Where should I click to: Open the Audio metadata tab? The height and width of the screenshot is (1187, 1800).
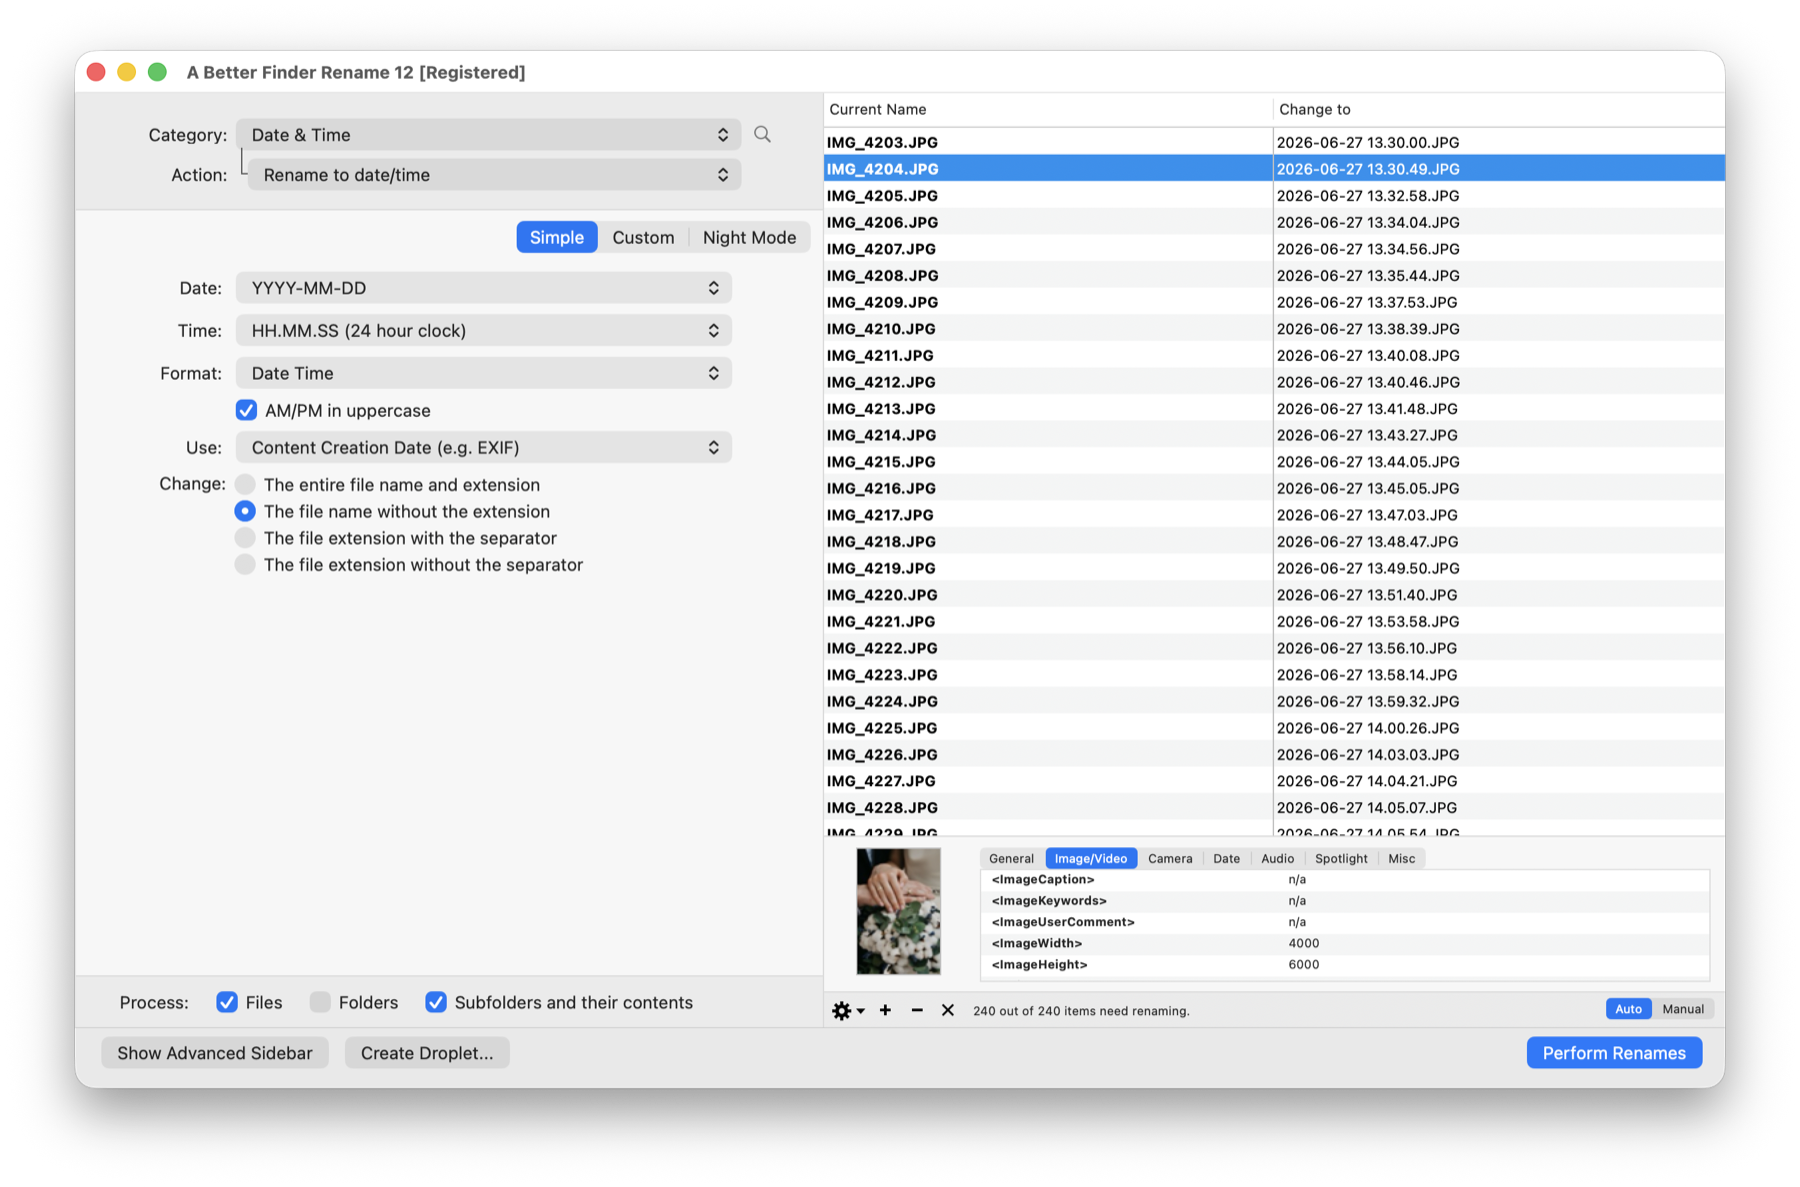(1277, 858)
